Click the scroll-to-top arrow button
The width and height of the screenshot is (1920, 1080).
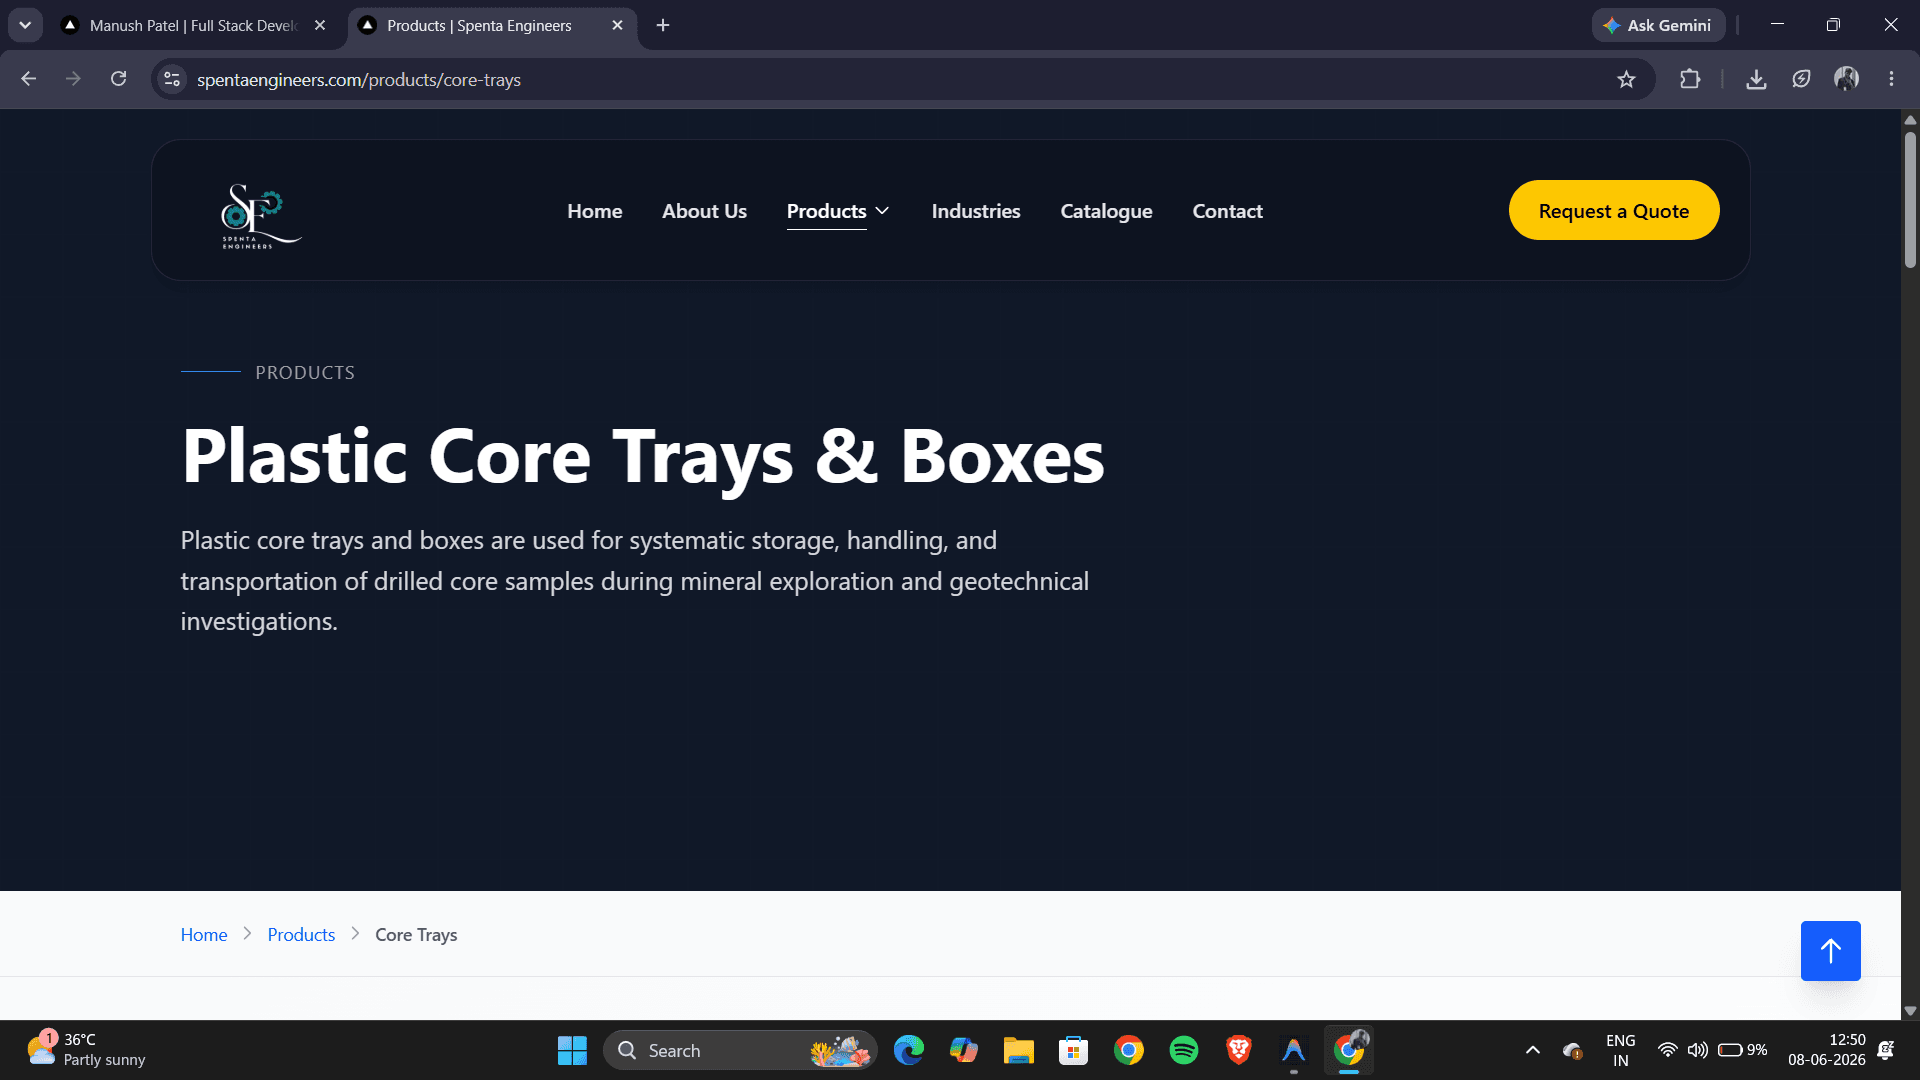1830,951
